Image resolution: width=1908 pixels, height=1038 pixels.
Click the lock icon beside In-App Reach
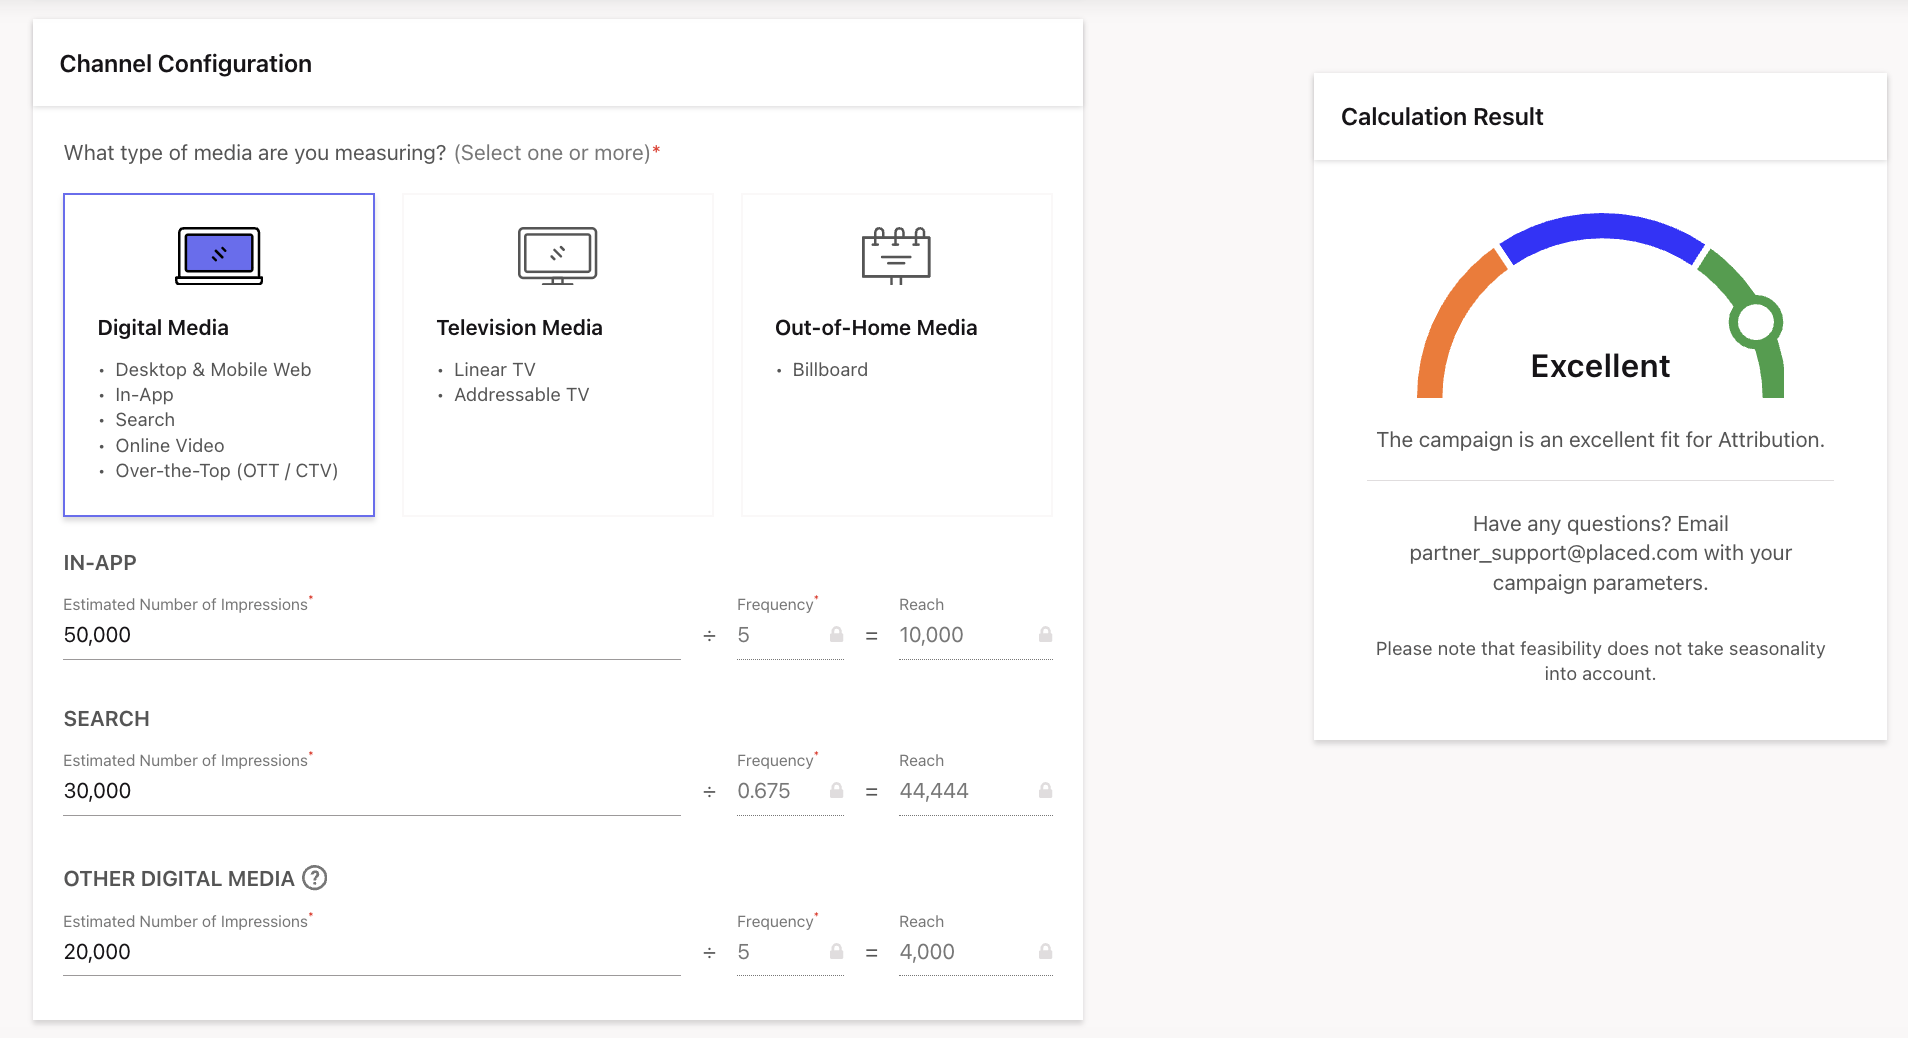tap(1045, 634)
